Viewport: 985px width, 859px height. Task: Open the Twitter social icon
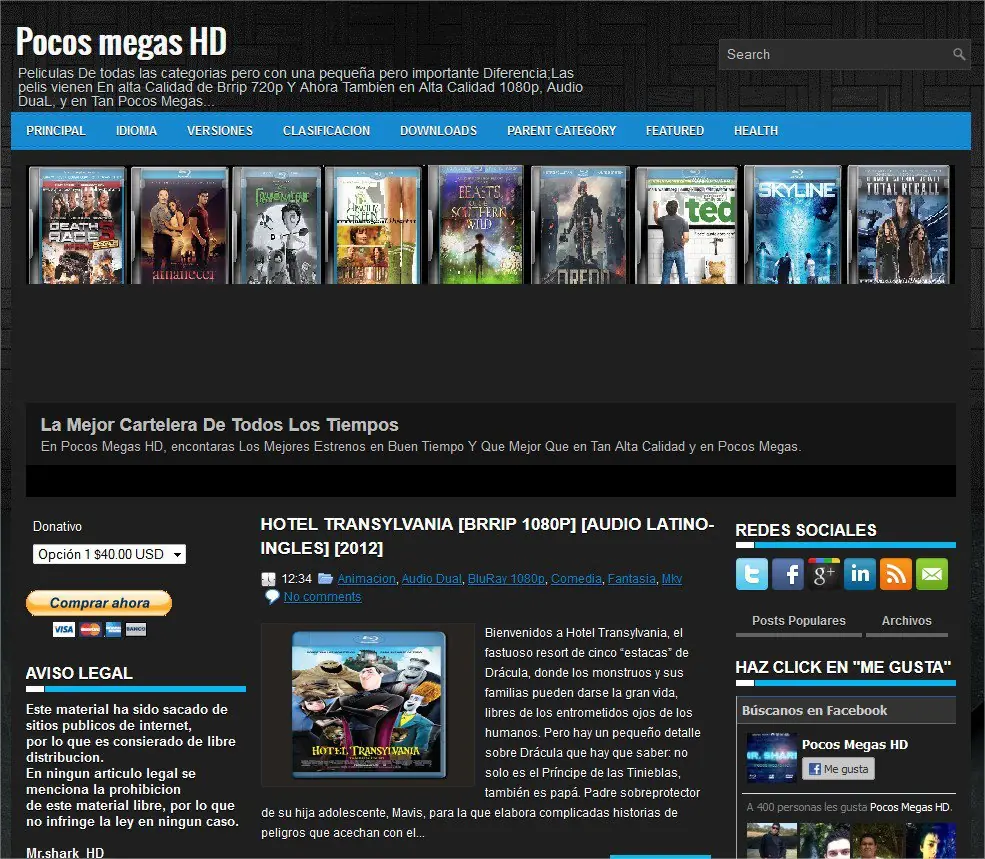pyautogui.click(x=752, y=574)
